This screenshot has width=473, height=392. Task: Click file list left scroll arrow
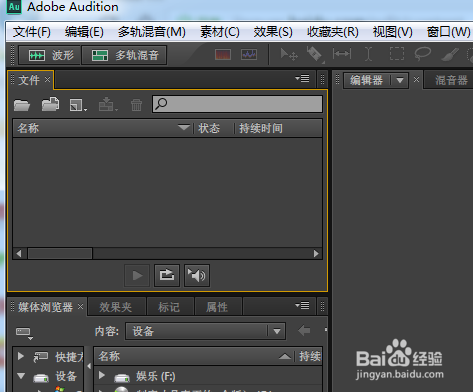[x=19, y=254]
